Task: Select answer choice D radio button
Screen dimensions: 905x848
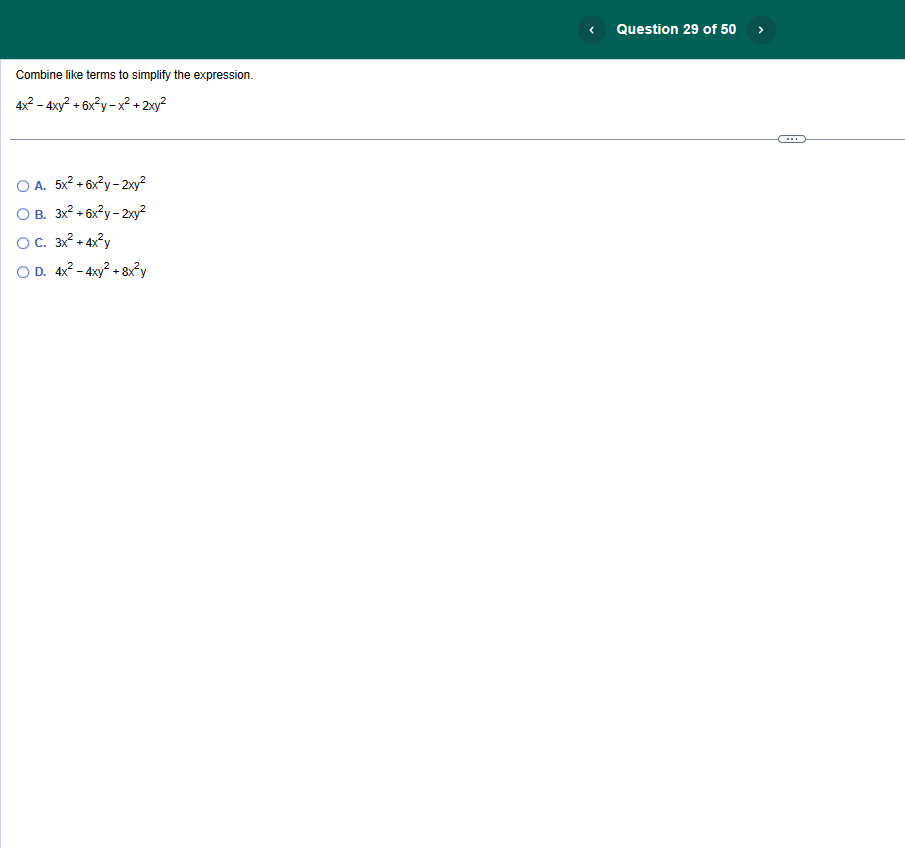Action: point(22,271)
